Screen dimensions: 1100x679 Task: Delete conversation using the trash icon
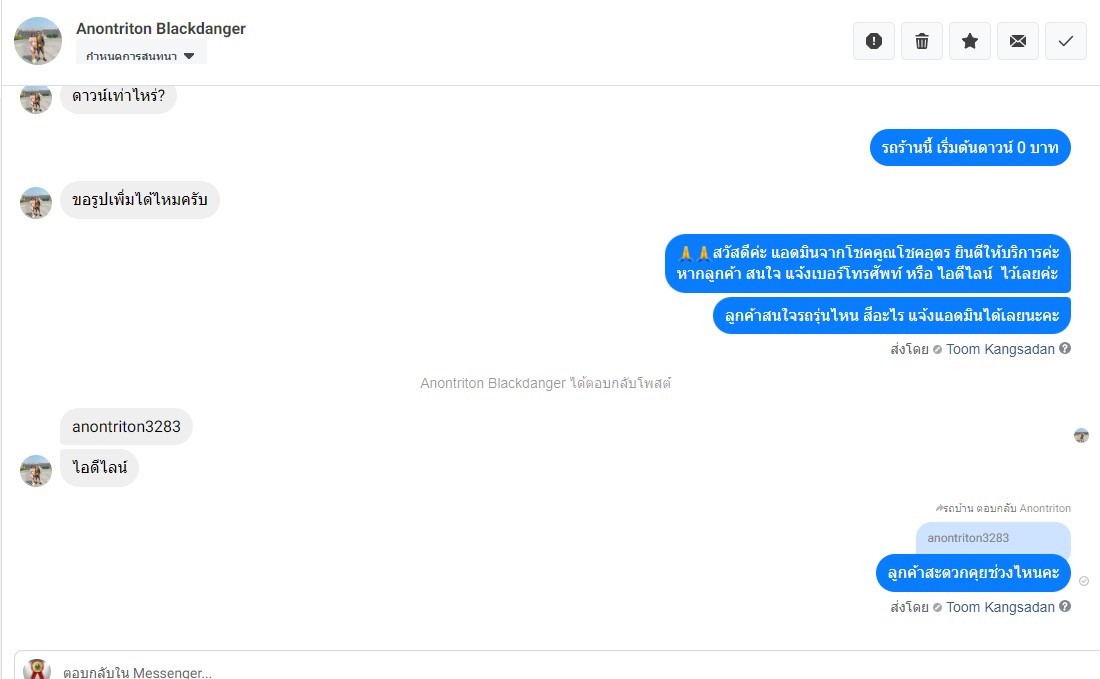click(x=922, y=41)
